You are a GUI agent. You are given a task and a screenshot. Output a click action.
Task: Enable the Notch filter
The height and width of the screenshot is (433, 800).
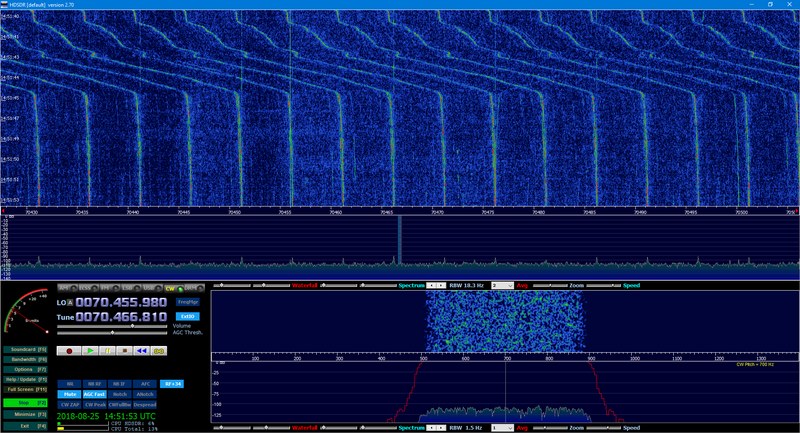click(119, 394)
